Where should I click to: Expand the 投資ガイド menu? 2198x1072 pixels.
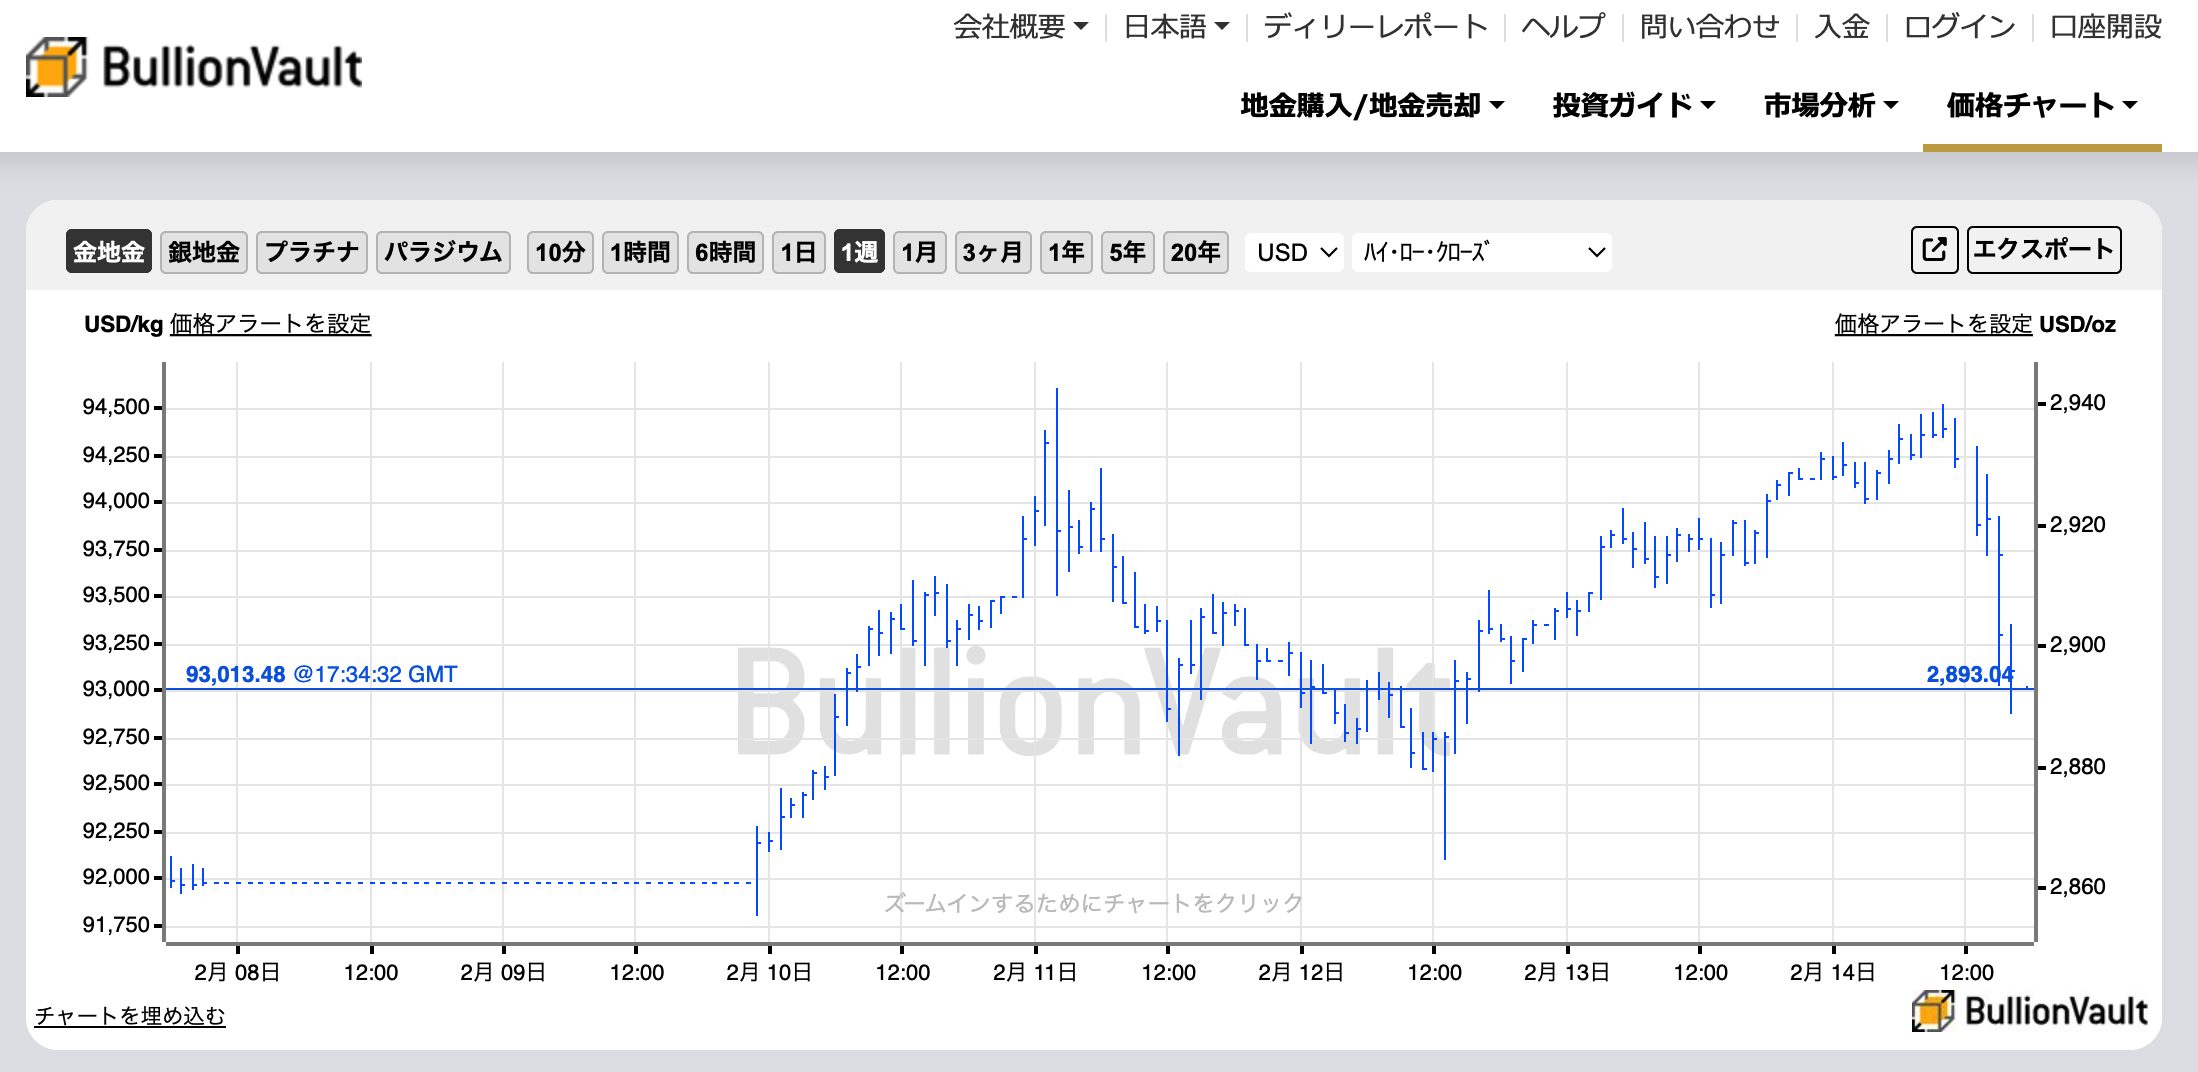1634,105
